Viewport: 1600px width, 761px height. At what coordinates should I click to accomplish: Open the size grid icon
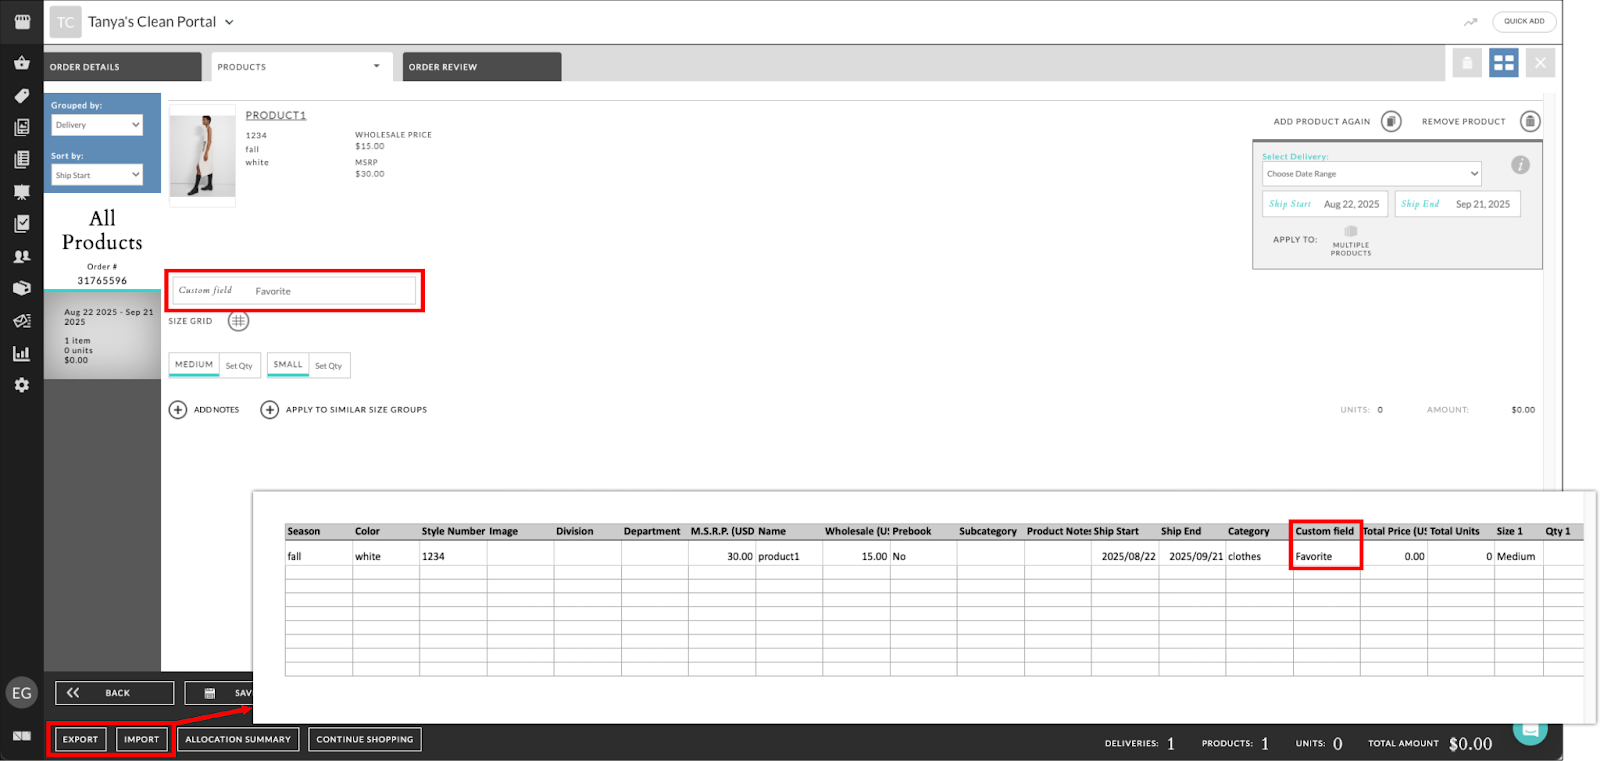pyautogui.click(x=238, y=321)
